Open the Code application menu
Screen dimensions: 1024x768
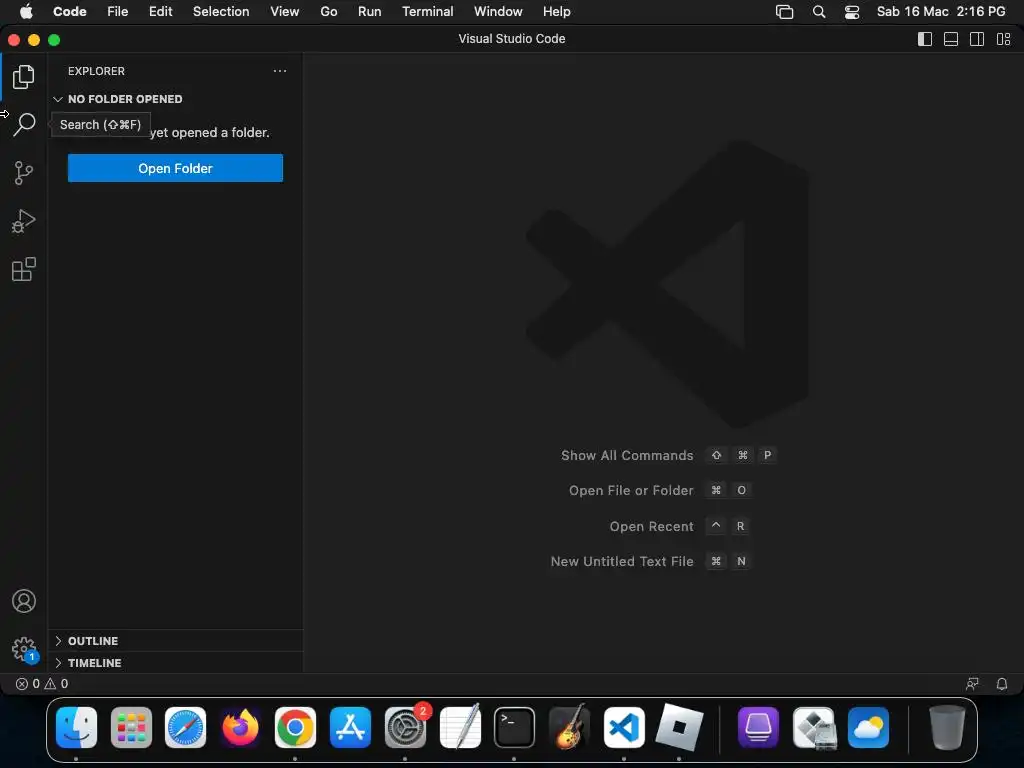pyautogui.click(x=69, y=12)
